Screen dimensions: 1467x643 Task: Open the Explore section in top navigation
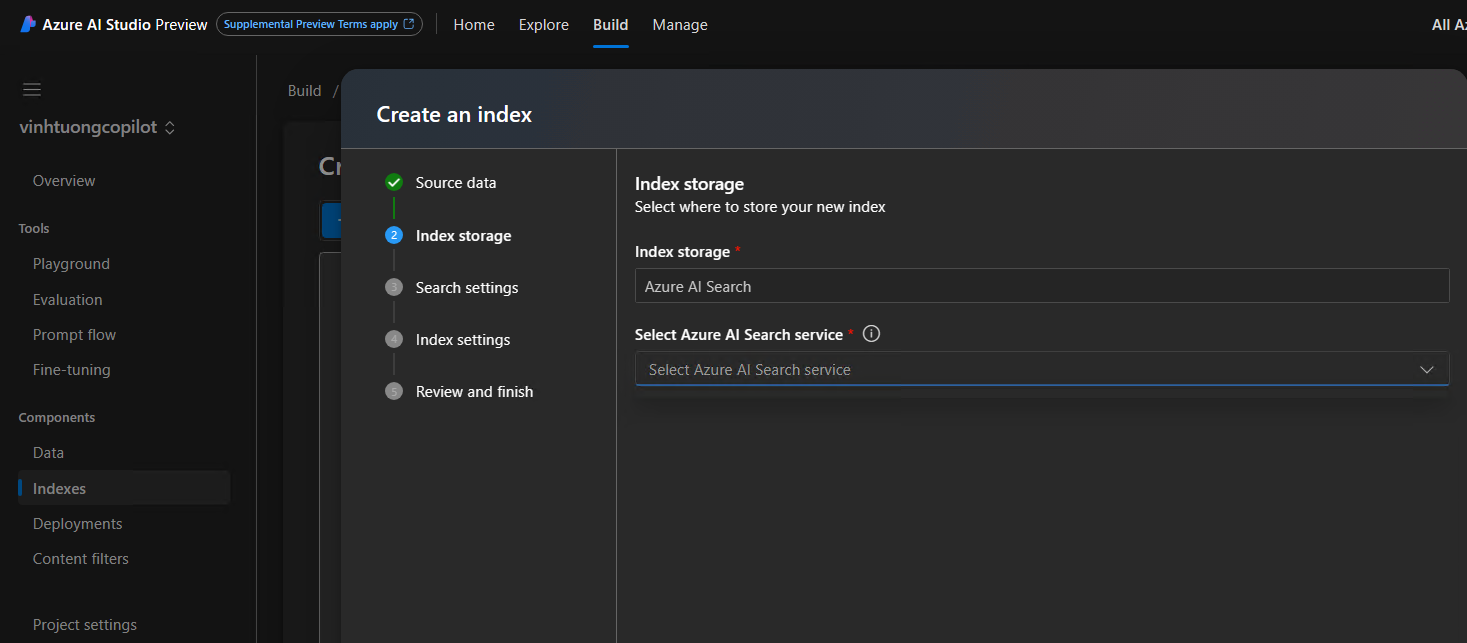coord(543,25)
